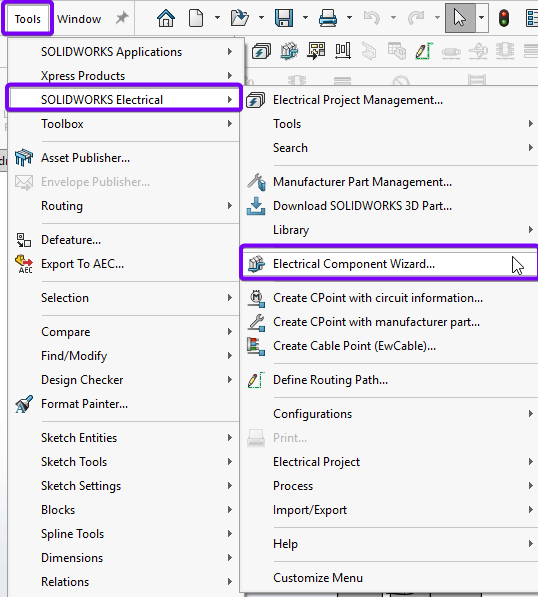The height and width of the screenshot is (597, 538).
Task: Expand SOLIDWORKS Applications submenu
Action: click(123, 51)
